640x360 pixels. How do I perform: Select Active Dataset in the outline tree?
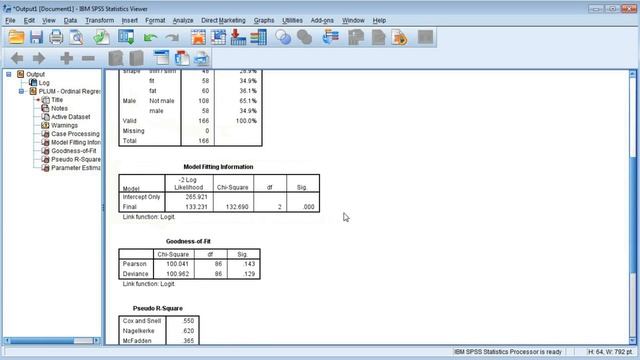point(71,117)
